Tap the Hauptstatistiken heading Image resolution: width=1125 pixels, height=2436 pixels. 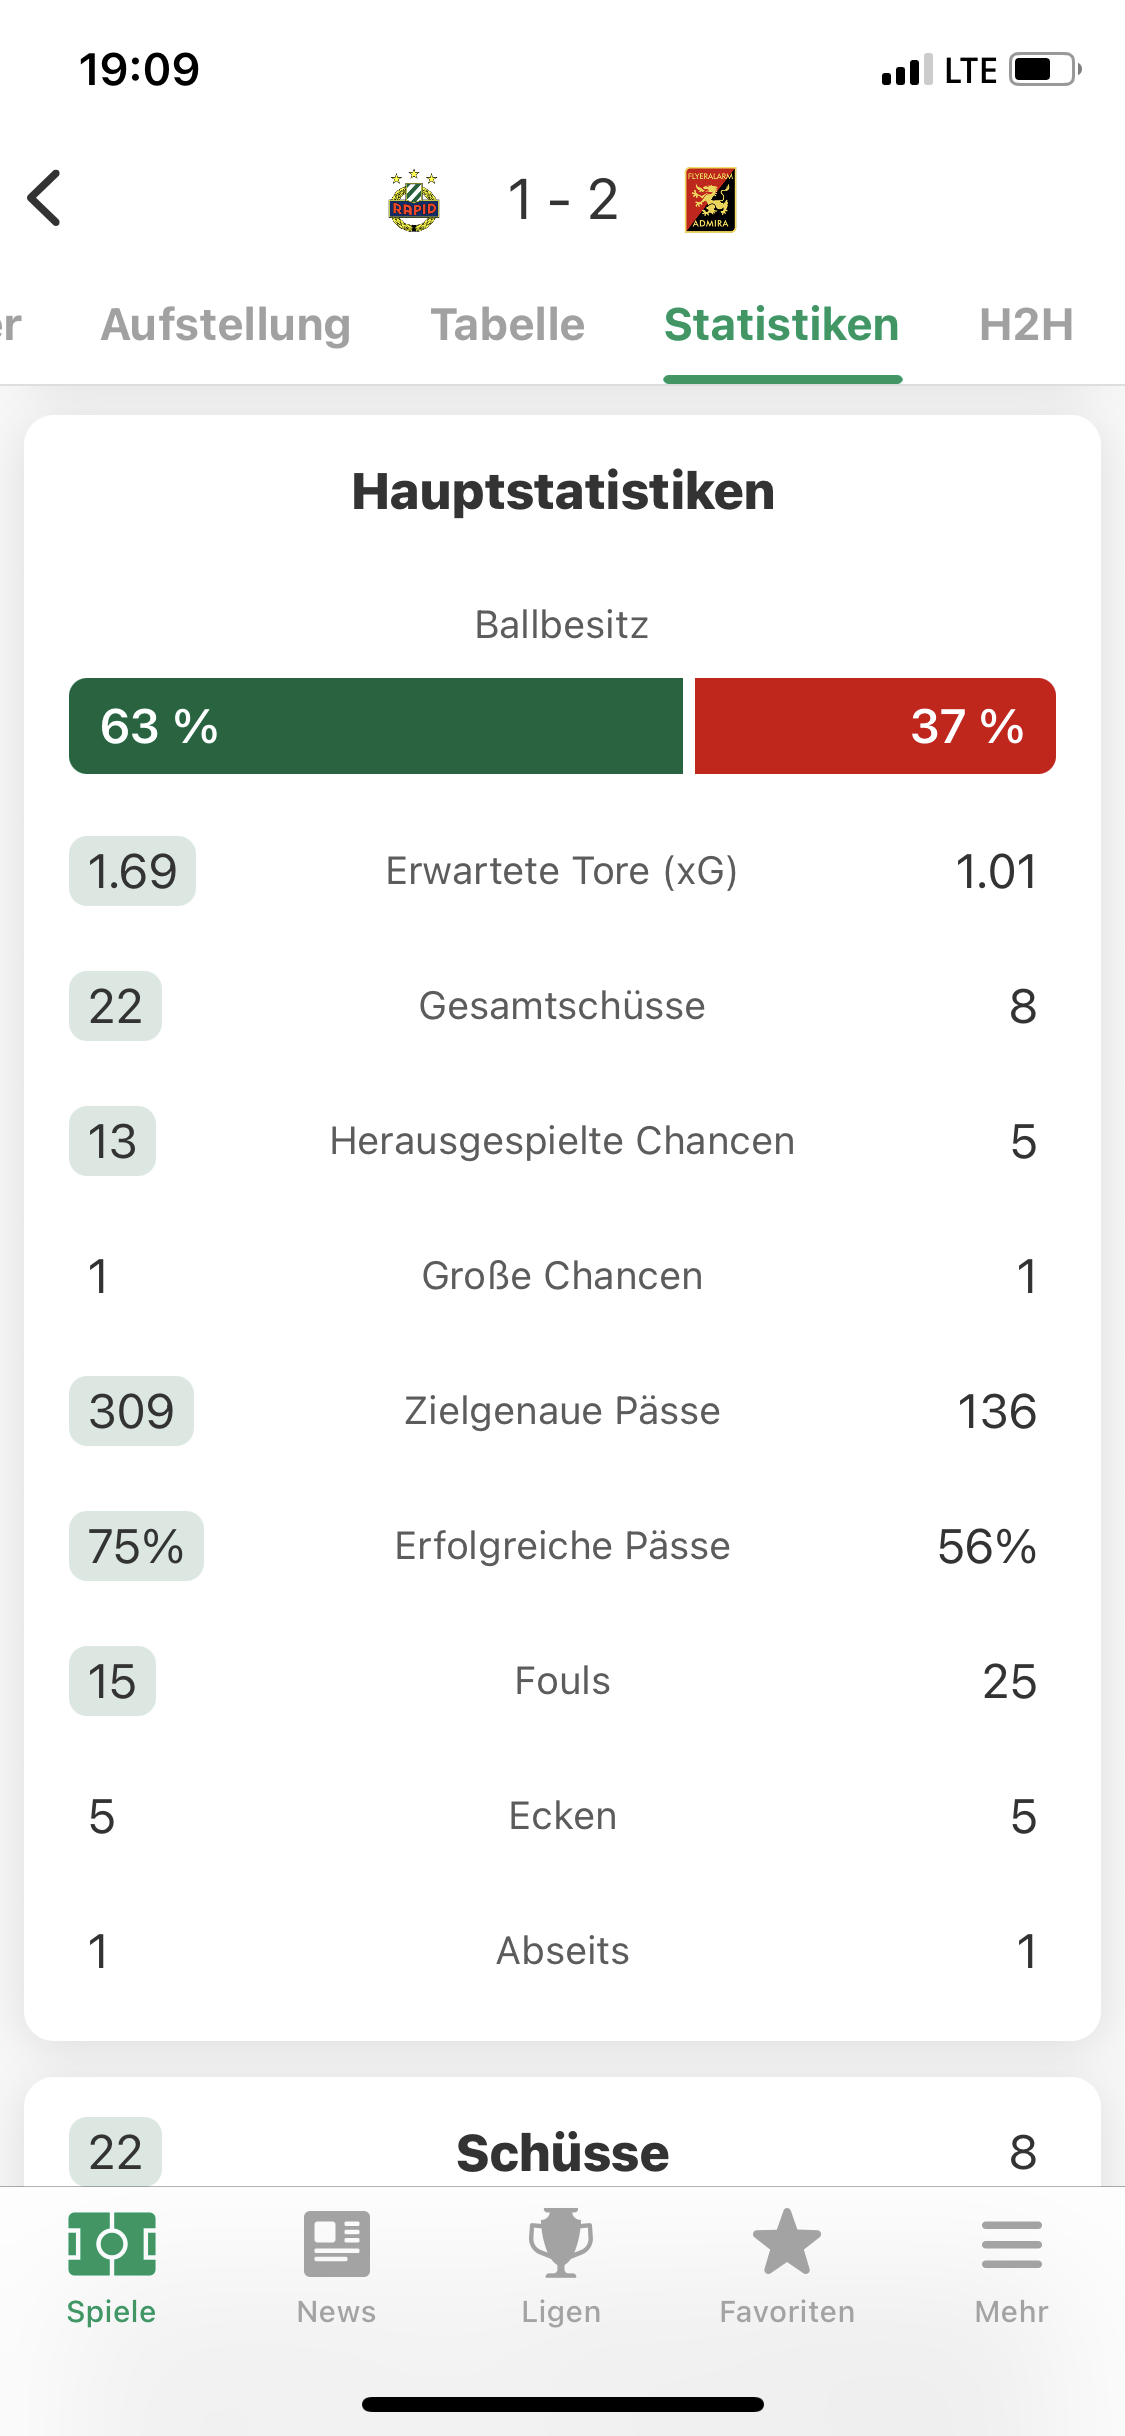[x=563, y=491]
